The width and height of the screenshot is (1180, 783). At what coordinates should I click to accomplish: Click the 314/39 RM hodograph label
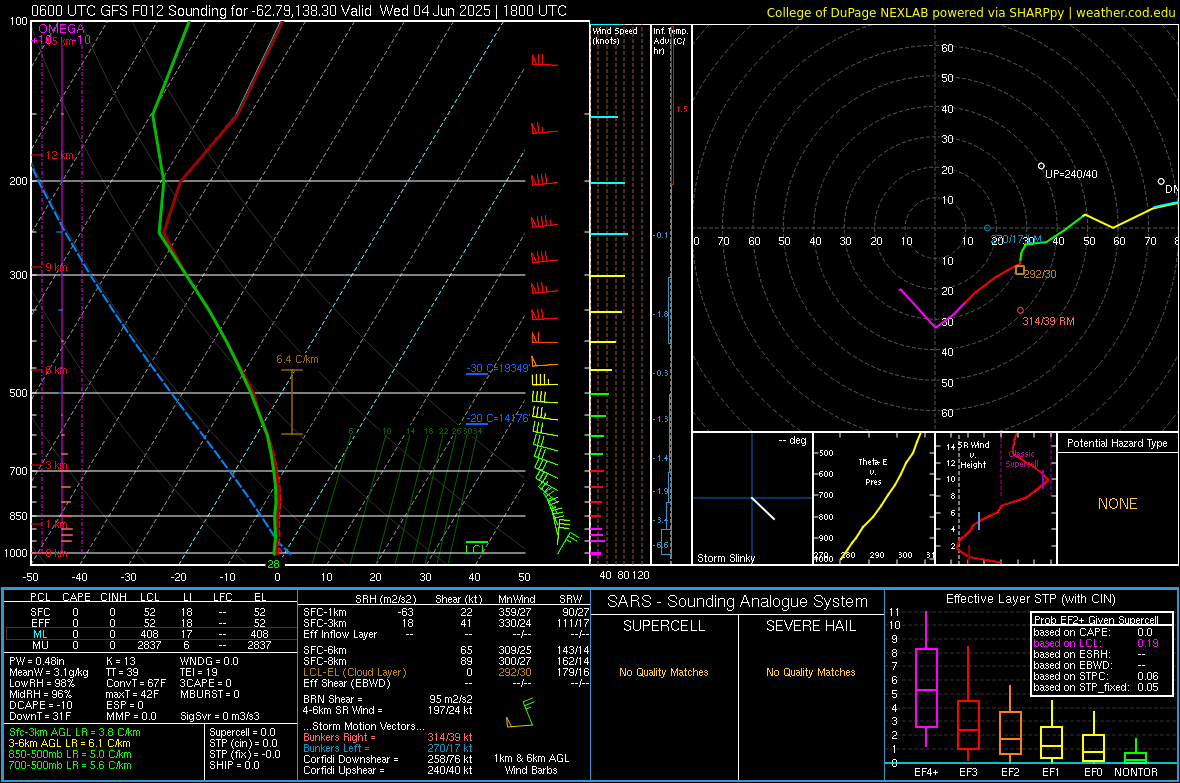tap(1048, 321)
